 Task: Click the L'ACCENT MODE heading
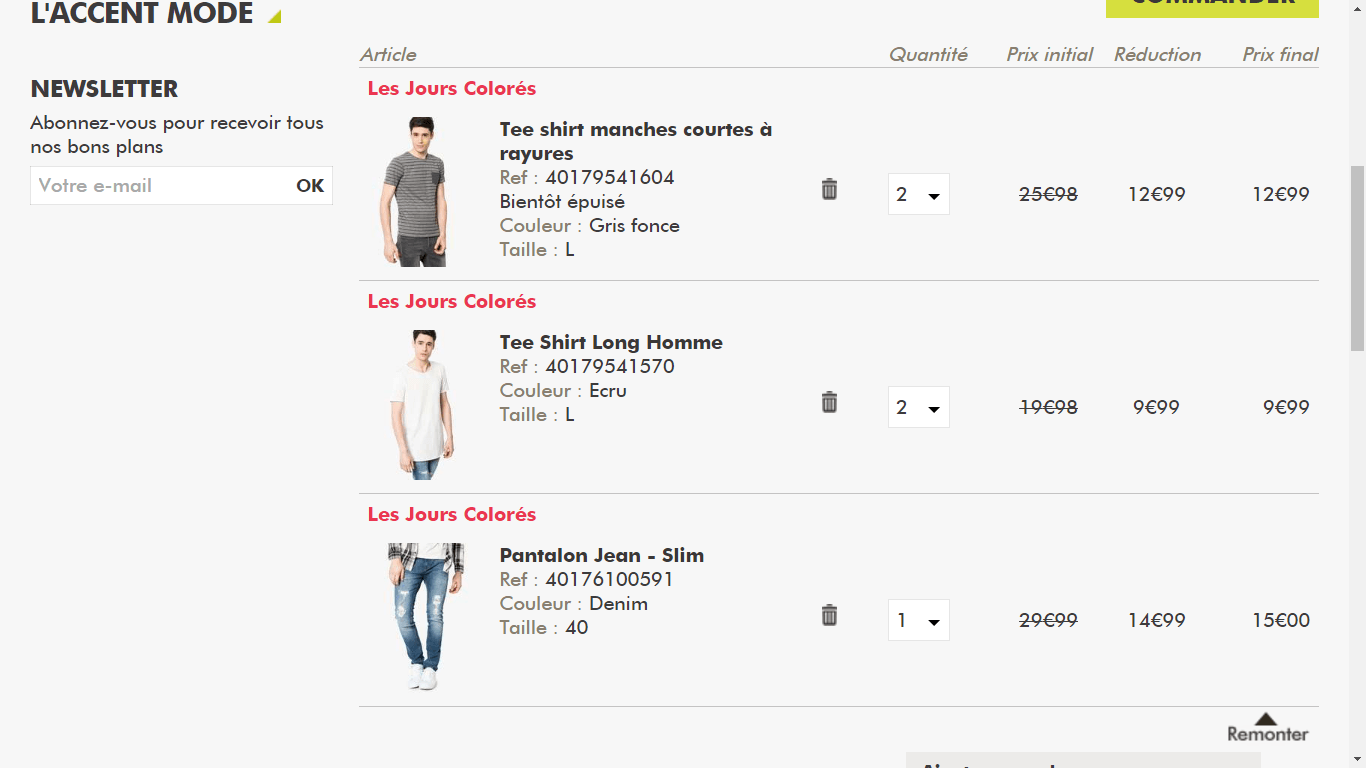[142, 14]
